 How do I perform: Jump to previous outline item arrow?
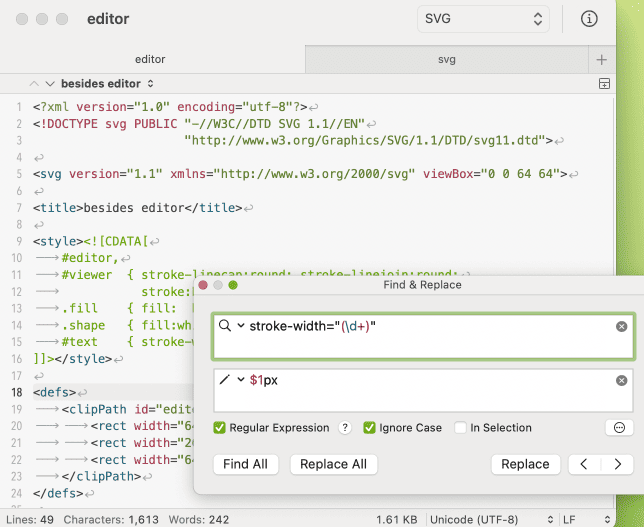(x=34, y=84)
